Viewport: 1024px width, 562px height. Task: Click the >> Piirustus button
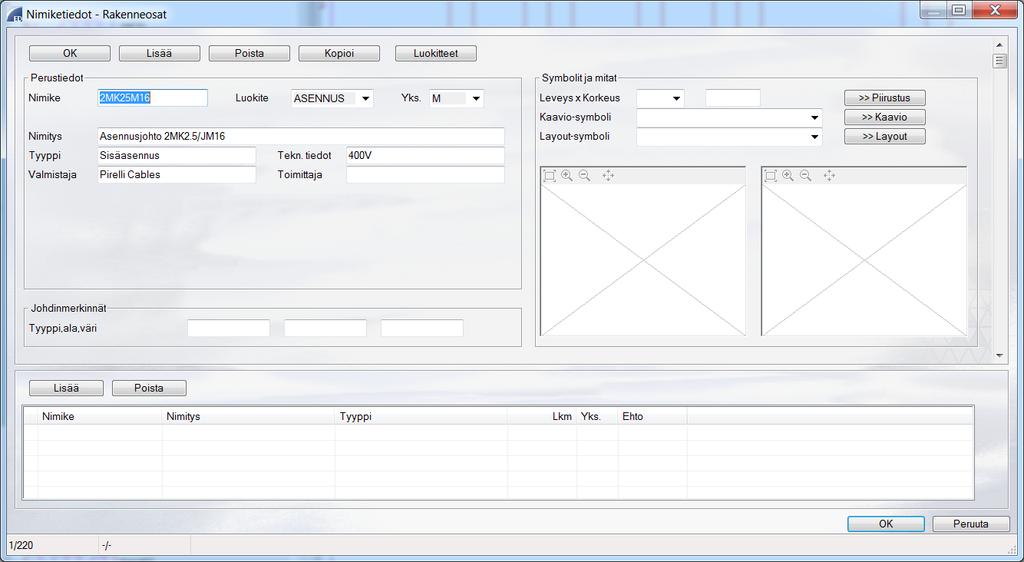(884, 98)
